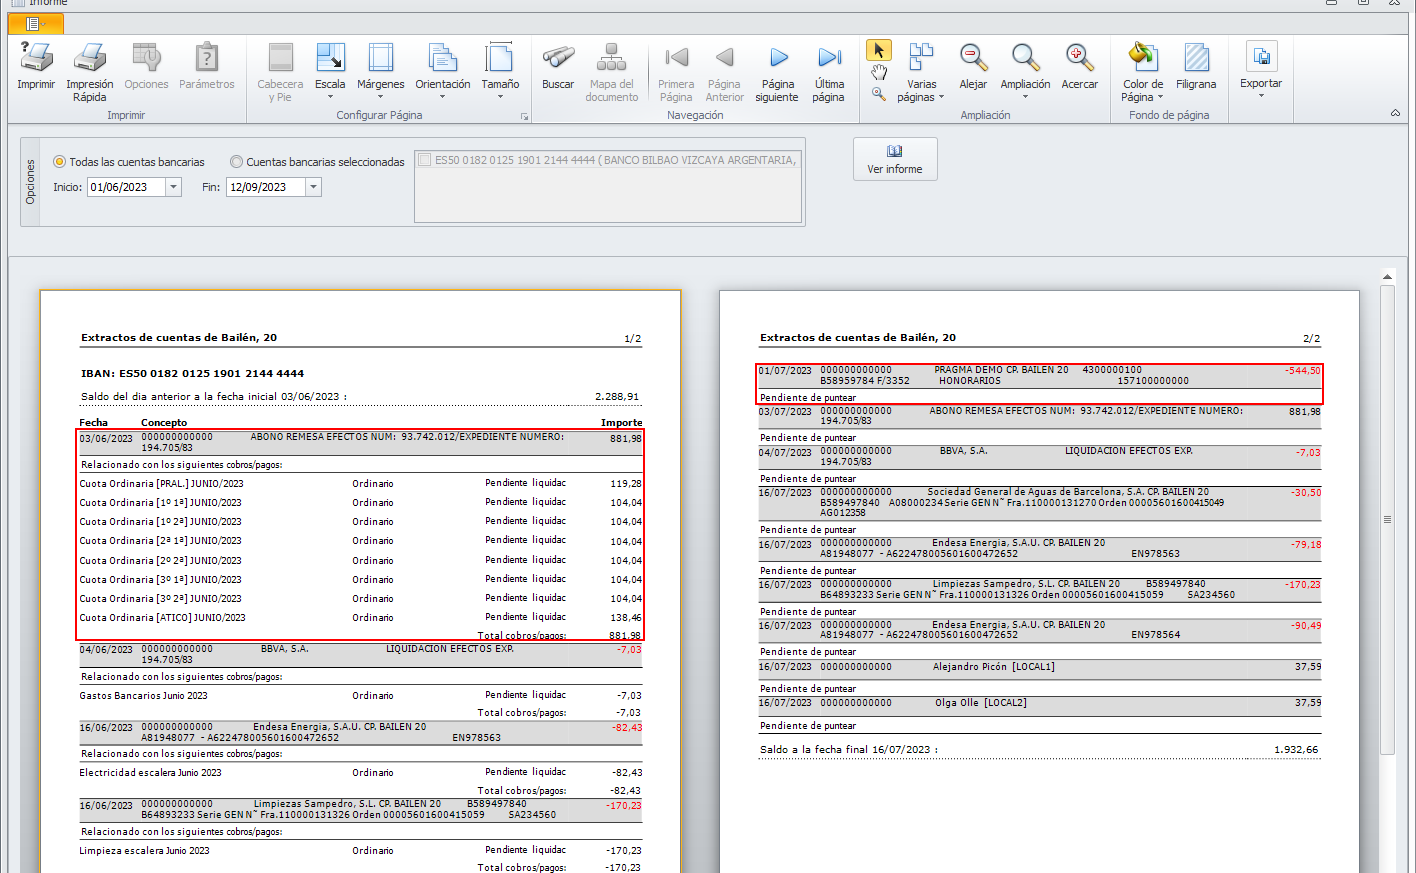Select Todas las cuentas bancarias option
1416x873 pixels.
(60, 162)
